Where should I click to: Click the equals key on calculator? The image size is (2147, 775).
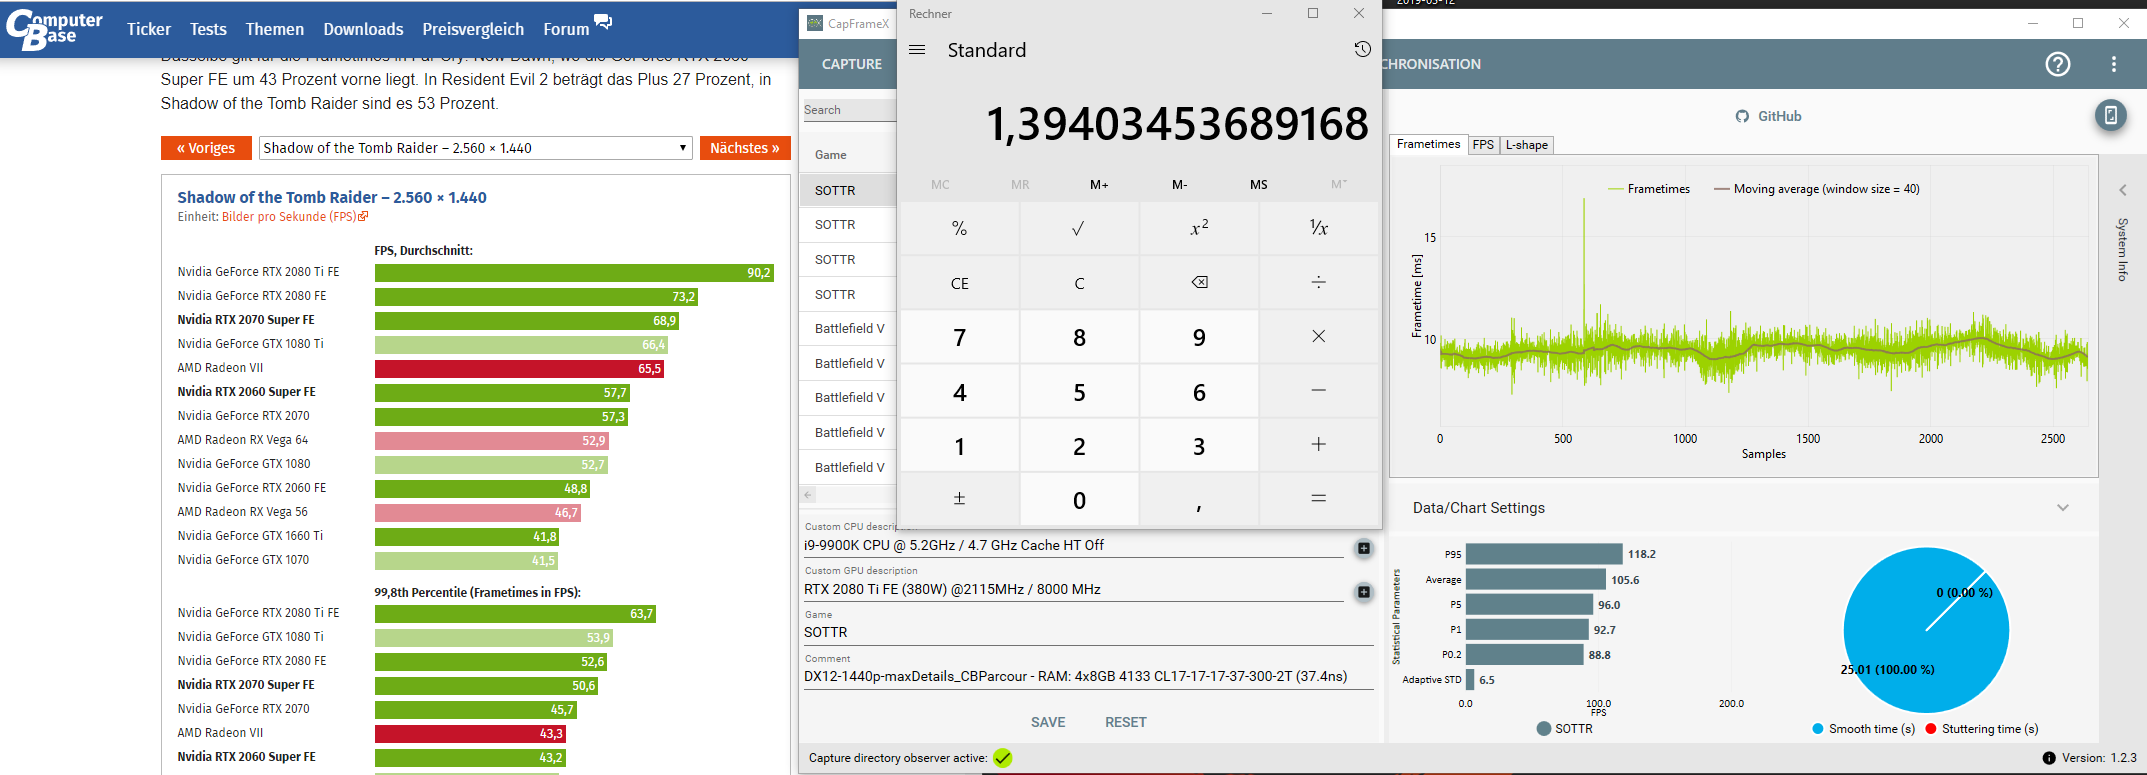(x=1318, y=499)
